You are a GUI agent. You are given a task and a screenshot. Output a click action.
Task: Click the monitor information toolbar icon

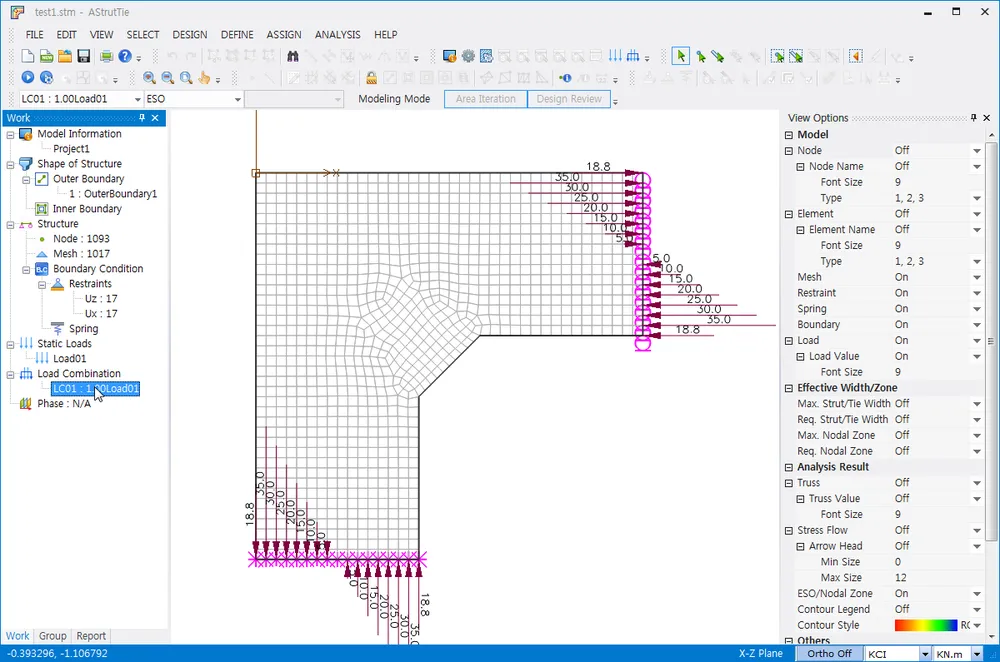point(450,57)
